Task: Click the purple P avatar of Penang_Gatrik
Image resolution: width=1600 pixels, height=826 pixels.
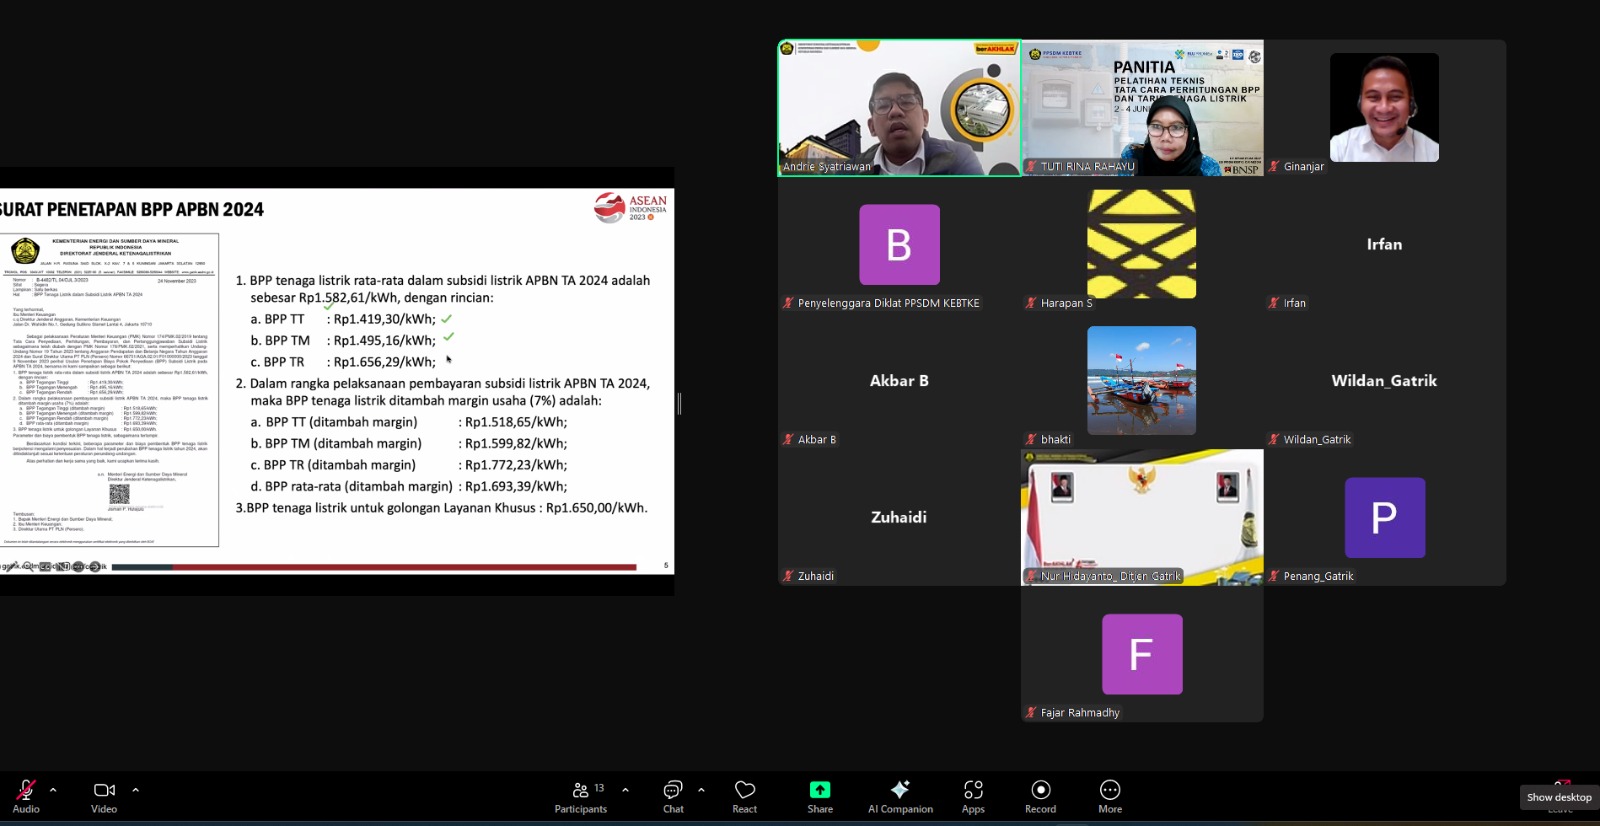Action: (x=1385, y=517)
